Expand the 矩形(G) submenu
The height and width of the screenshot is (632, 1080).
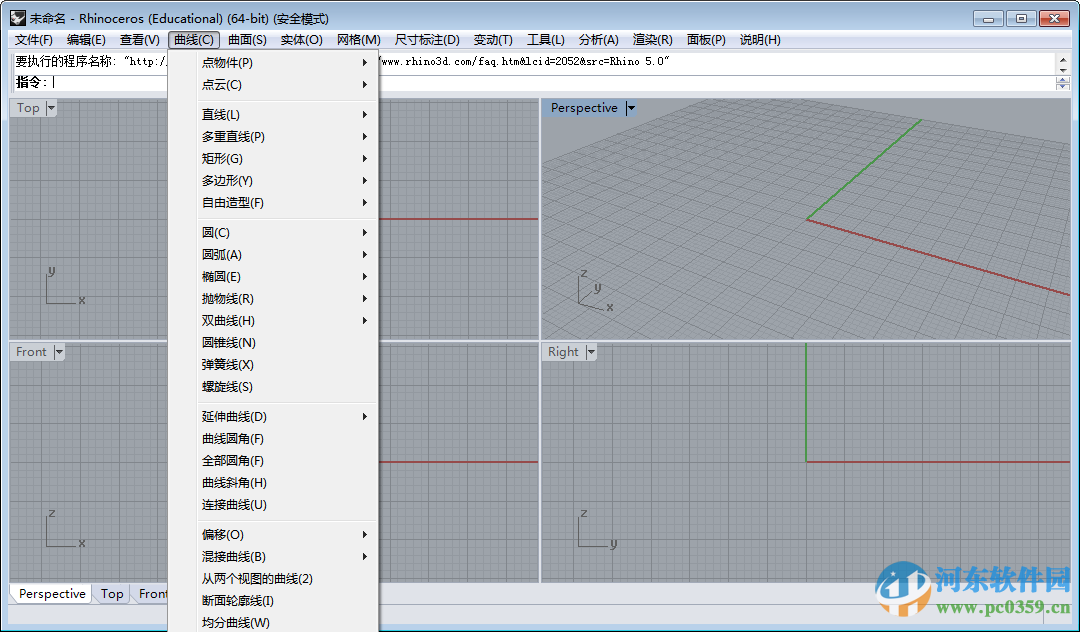click(x=273, y=159)
